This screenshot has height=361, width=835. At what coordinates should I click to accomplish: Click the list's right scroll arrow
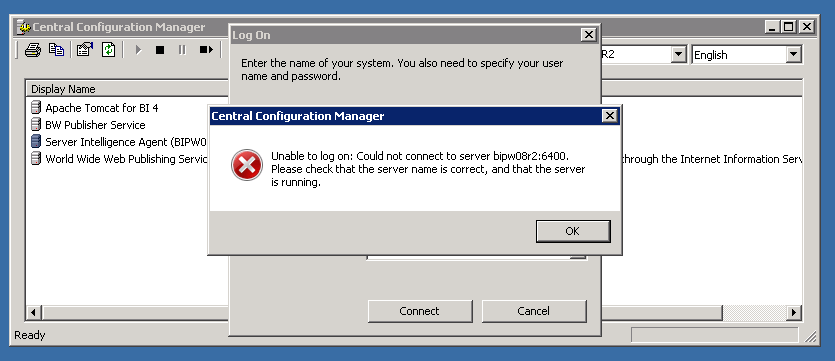click(x=794, y=313)
